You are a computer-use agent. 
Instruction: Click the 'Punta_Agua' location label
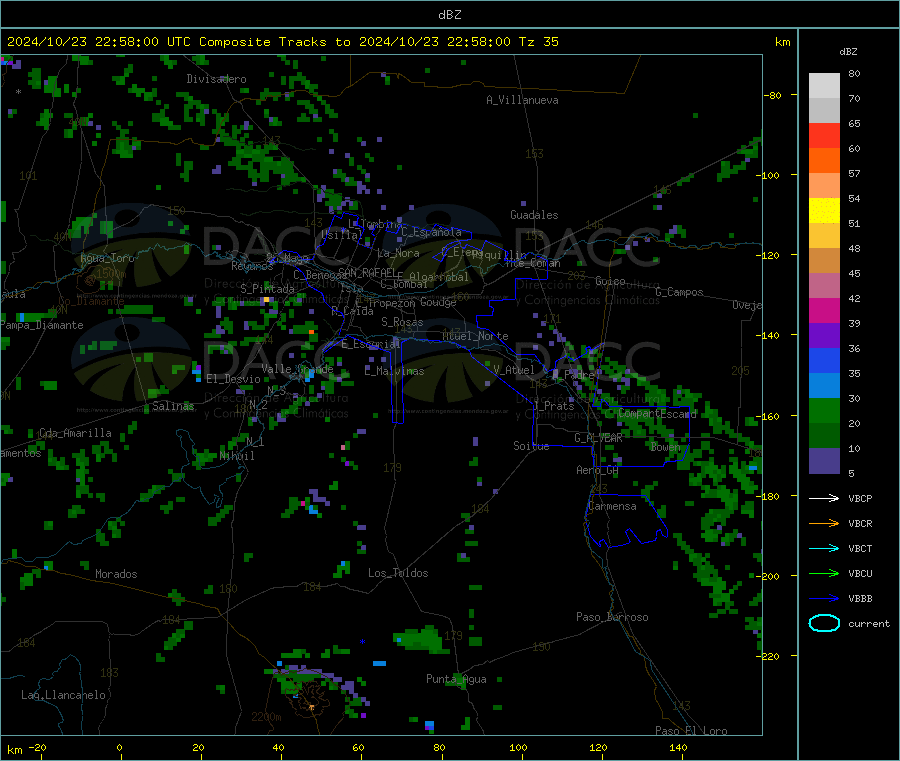click(x=456, y=679)
